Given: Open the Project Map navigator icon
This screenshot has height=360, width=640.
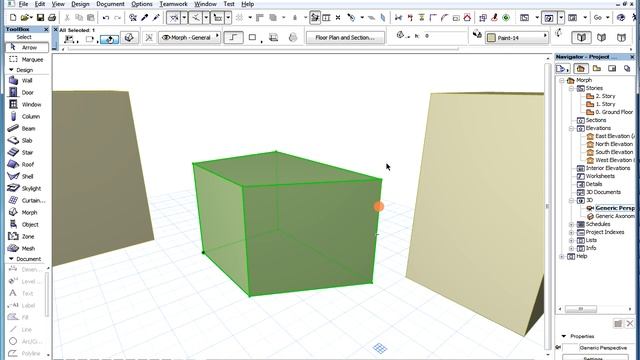Looking at the screenshot, I should tap(580, 69).
